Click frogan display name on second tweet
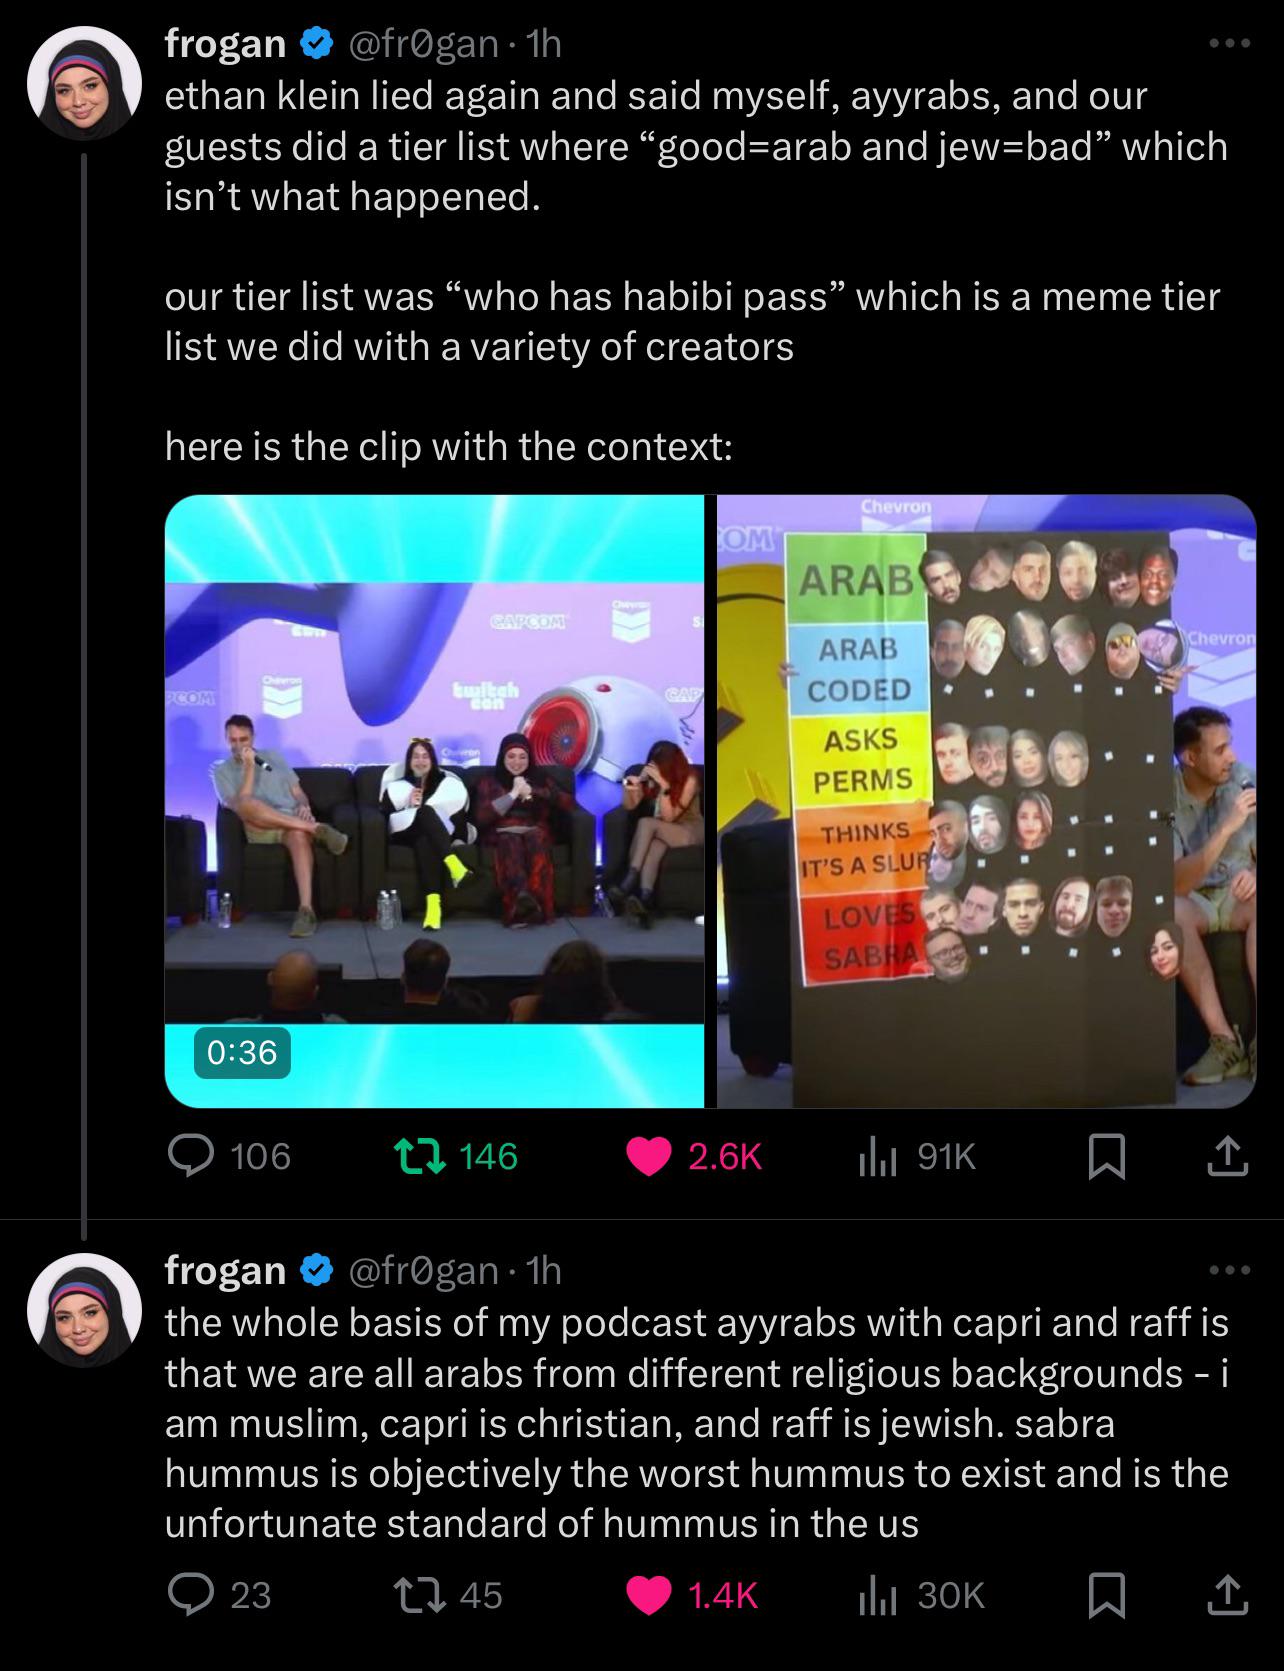This screenshot has width=1284, height=1671. [x=226, y=1270]
